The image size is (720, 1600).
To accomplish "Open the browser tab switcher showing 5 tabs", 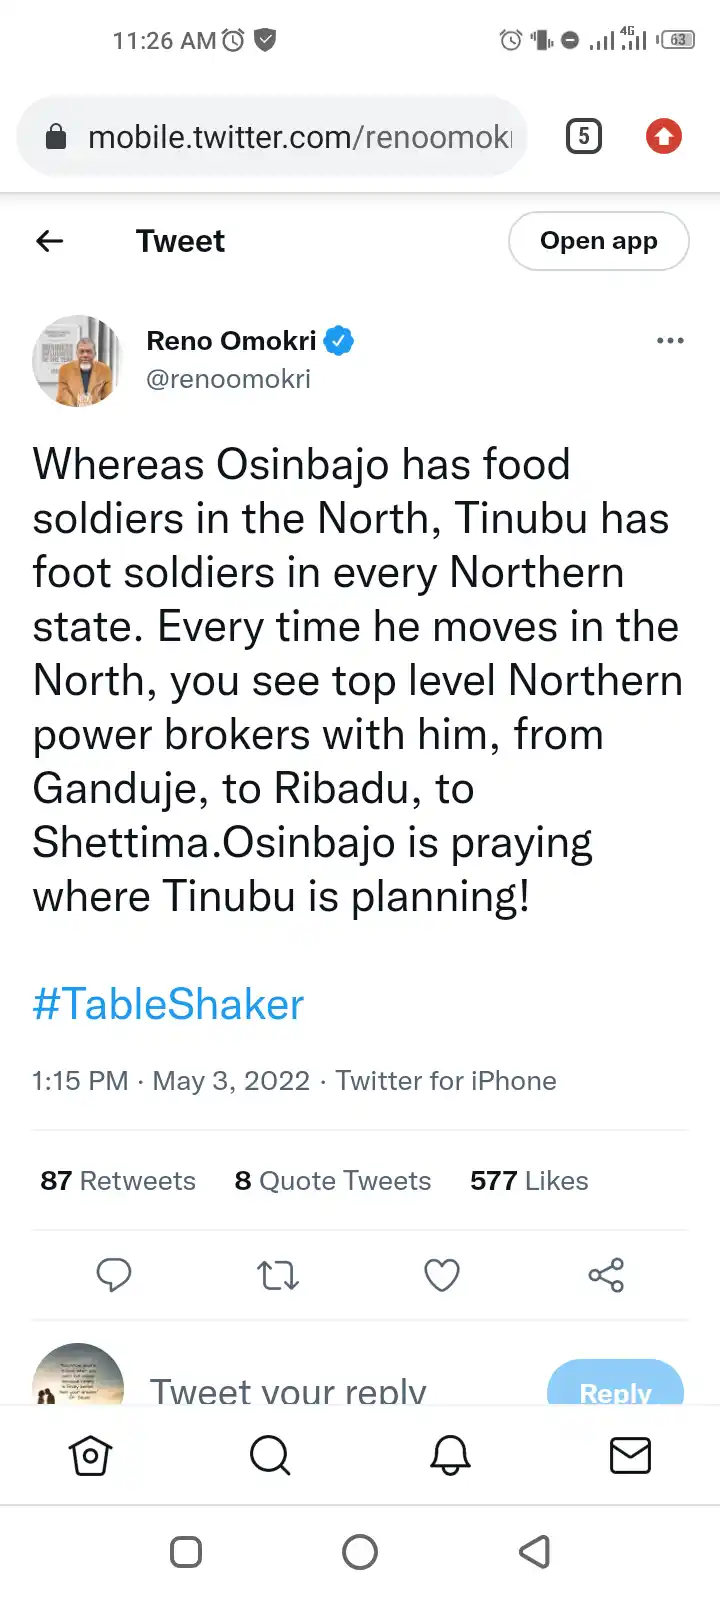I will pos(583,136).
